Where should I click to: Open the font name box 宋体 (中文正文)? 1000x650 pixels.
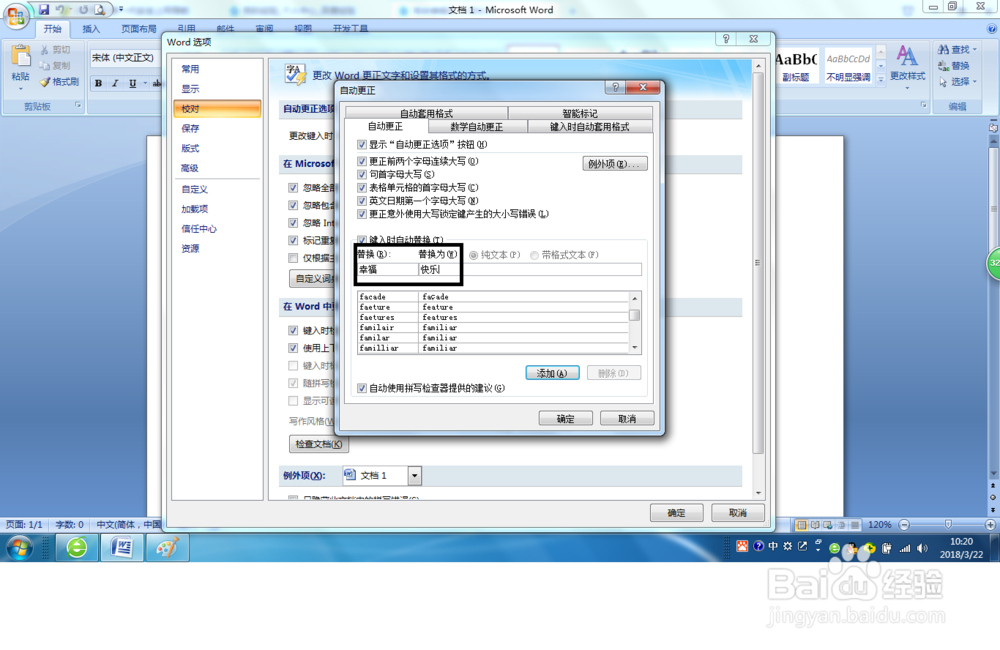coord(125,58)
